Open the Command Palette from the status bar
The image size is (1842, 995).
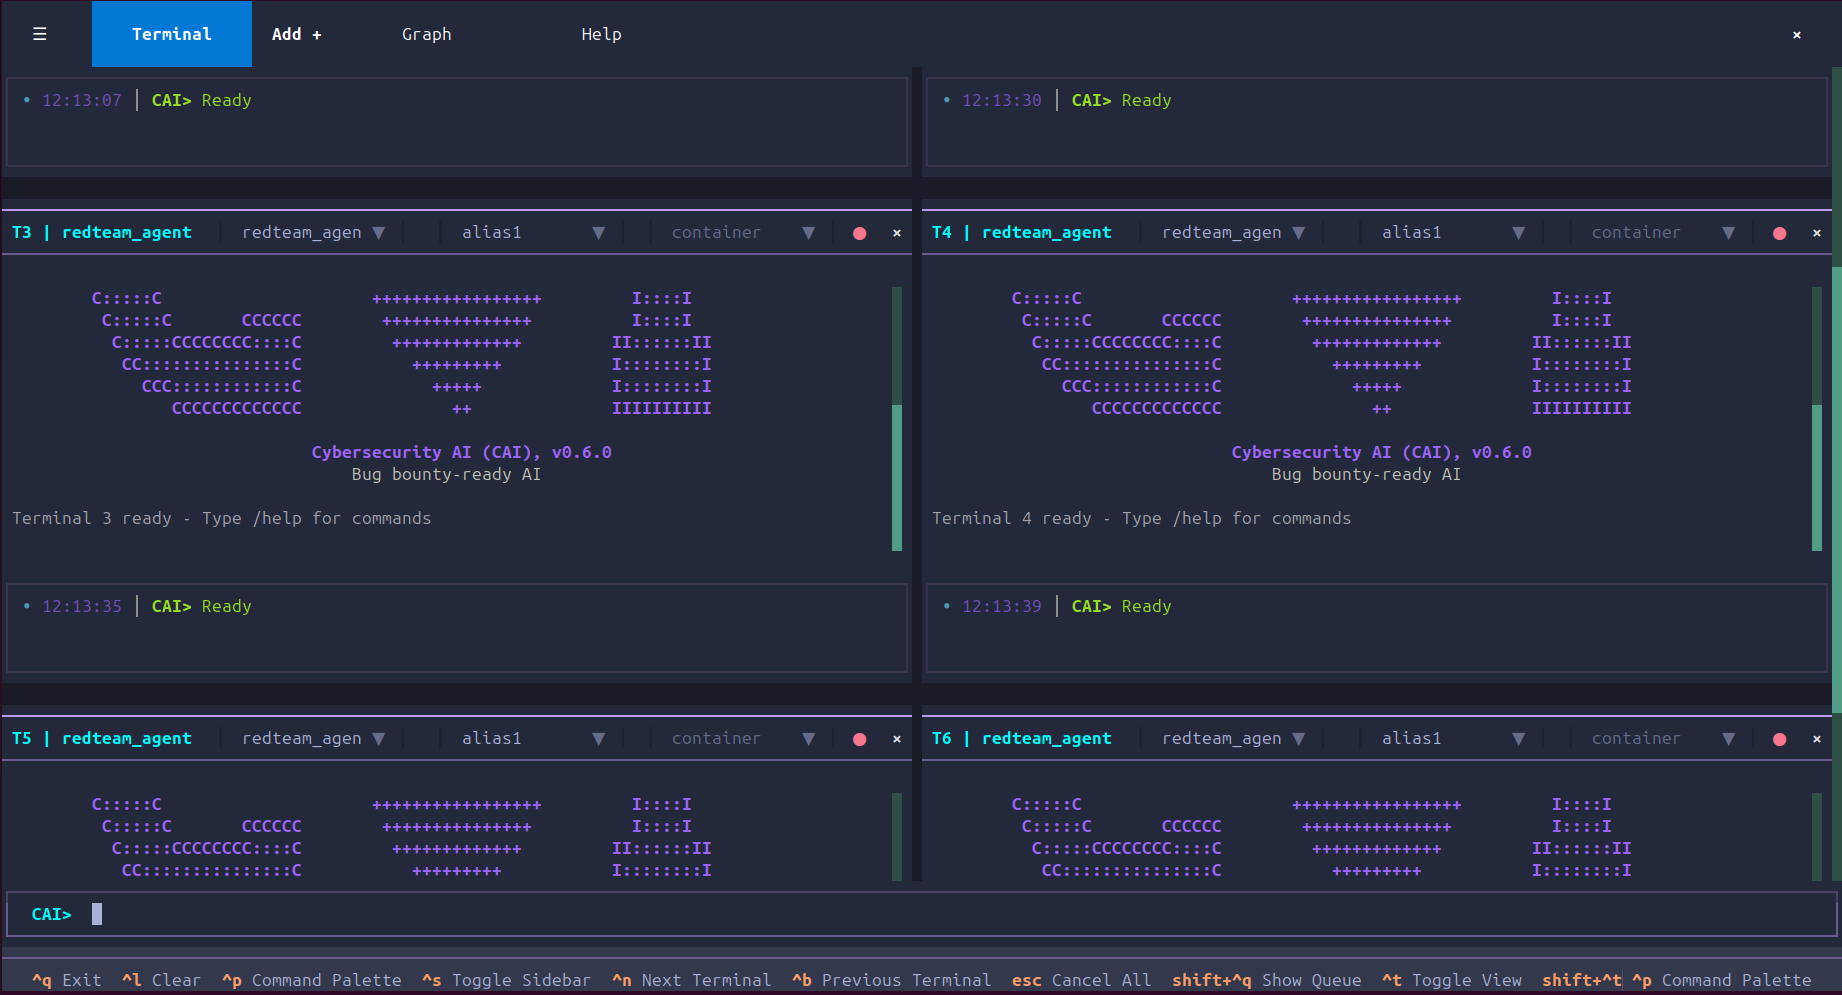[x=311, y=980]
